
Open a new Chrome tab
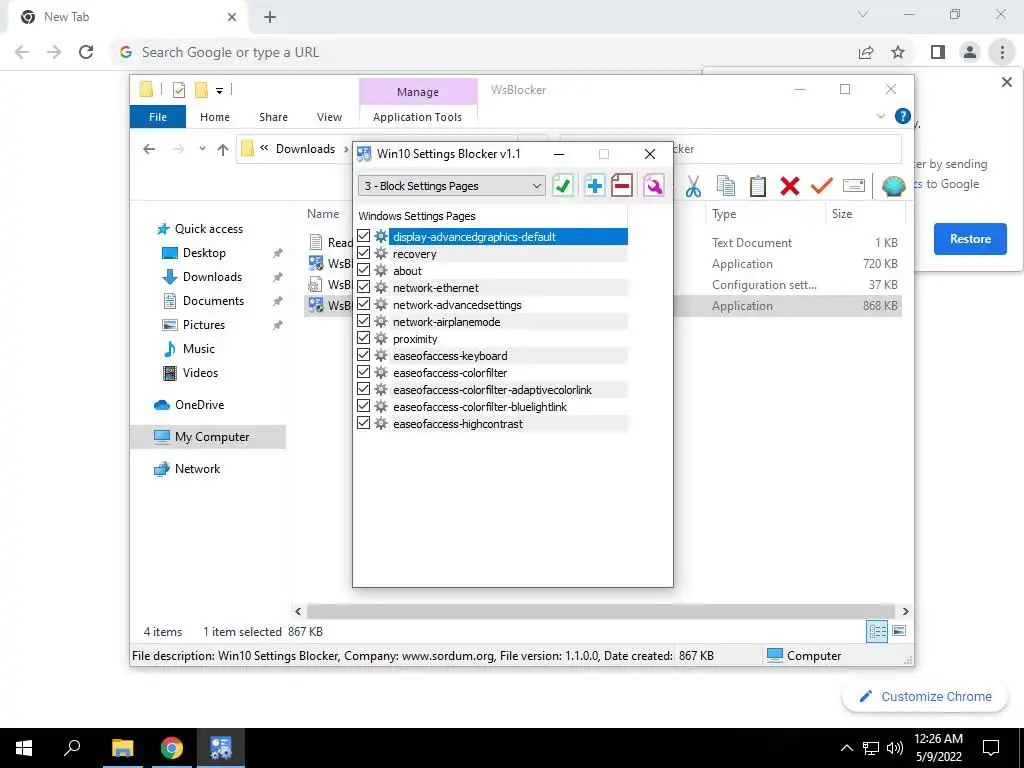pos(270,18)
